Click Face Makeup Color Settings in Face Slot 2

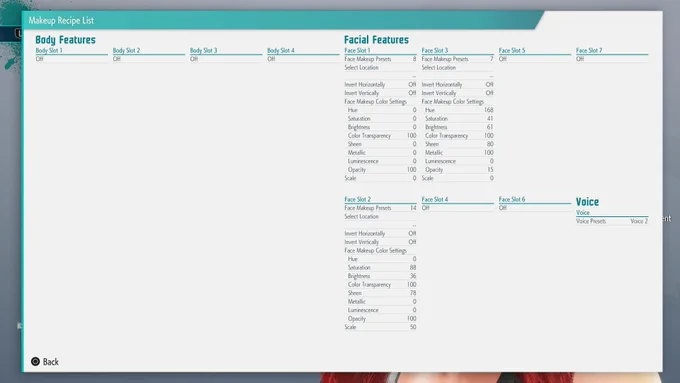(x=376, y=251)
